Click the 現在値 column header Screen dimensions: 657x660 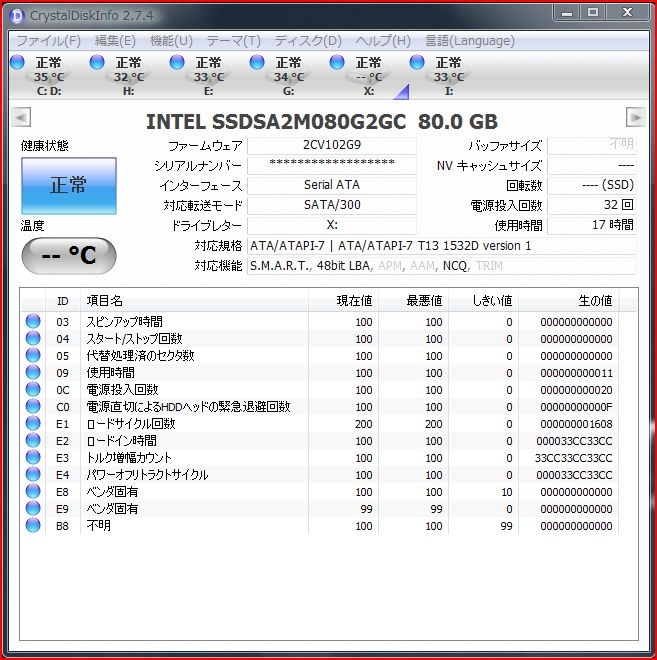343,301
